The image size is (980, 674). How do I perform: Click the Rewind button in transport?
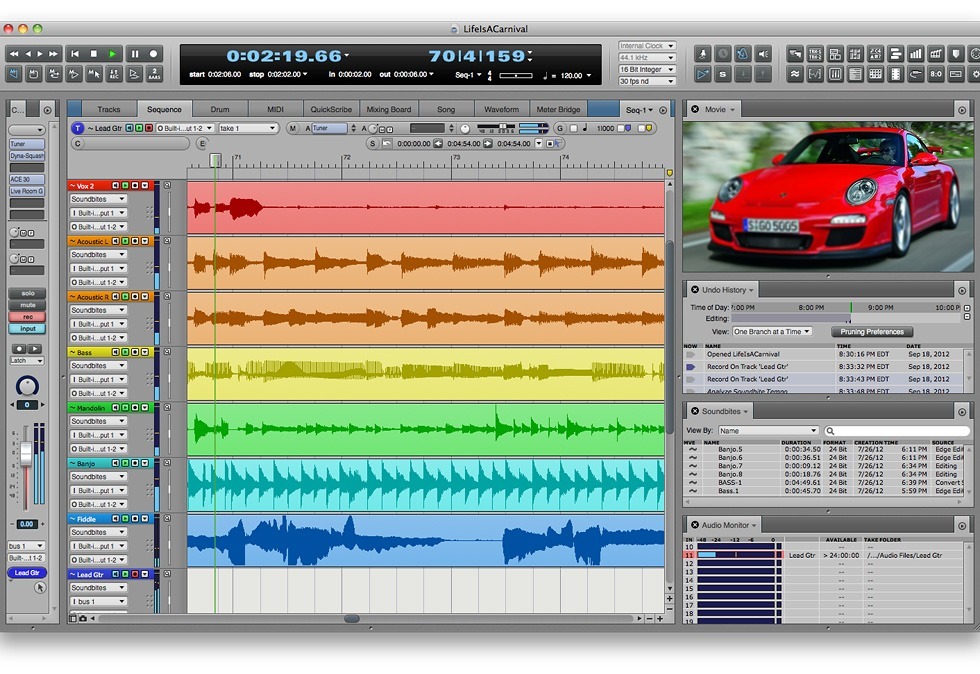point(13,54)
